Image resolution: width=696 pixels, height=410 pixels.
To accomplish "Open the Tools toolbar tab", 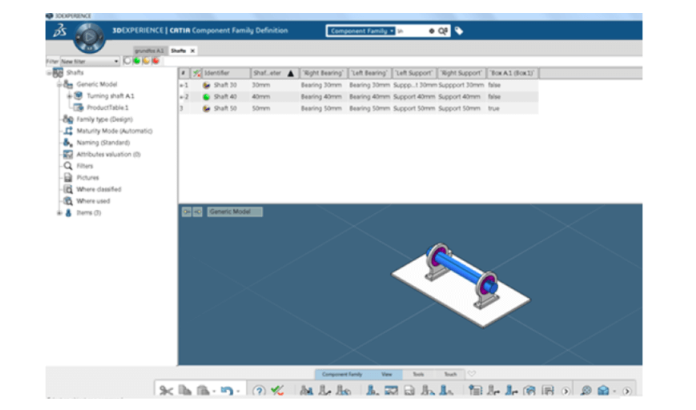I will [418, 375].
